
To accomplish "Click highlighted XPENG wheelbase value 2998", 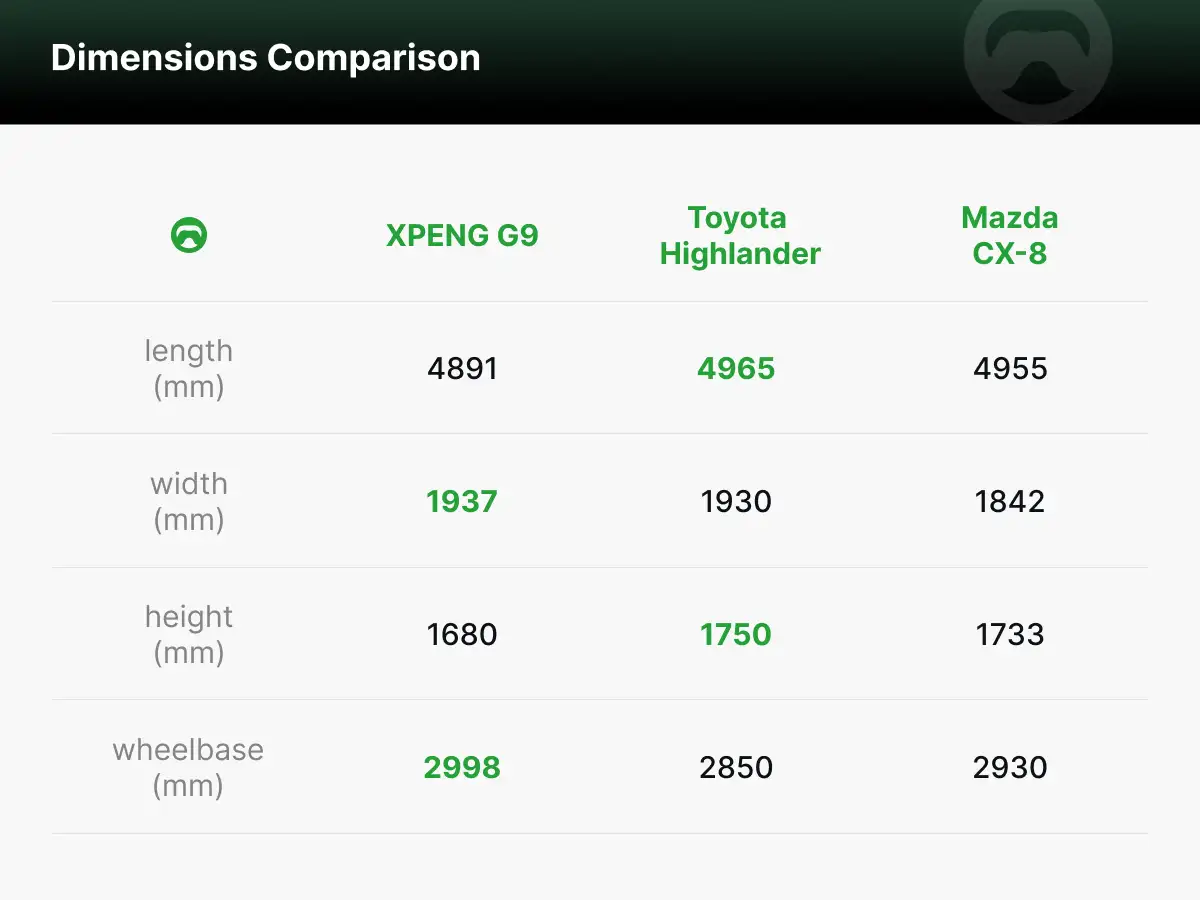I will [x=462, y=767].
